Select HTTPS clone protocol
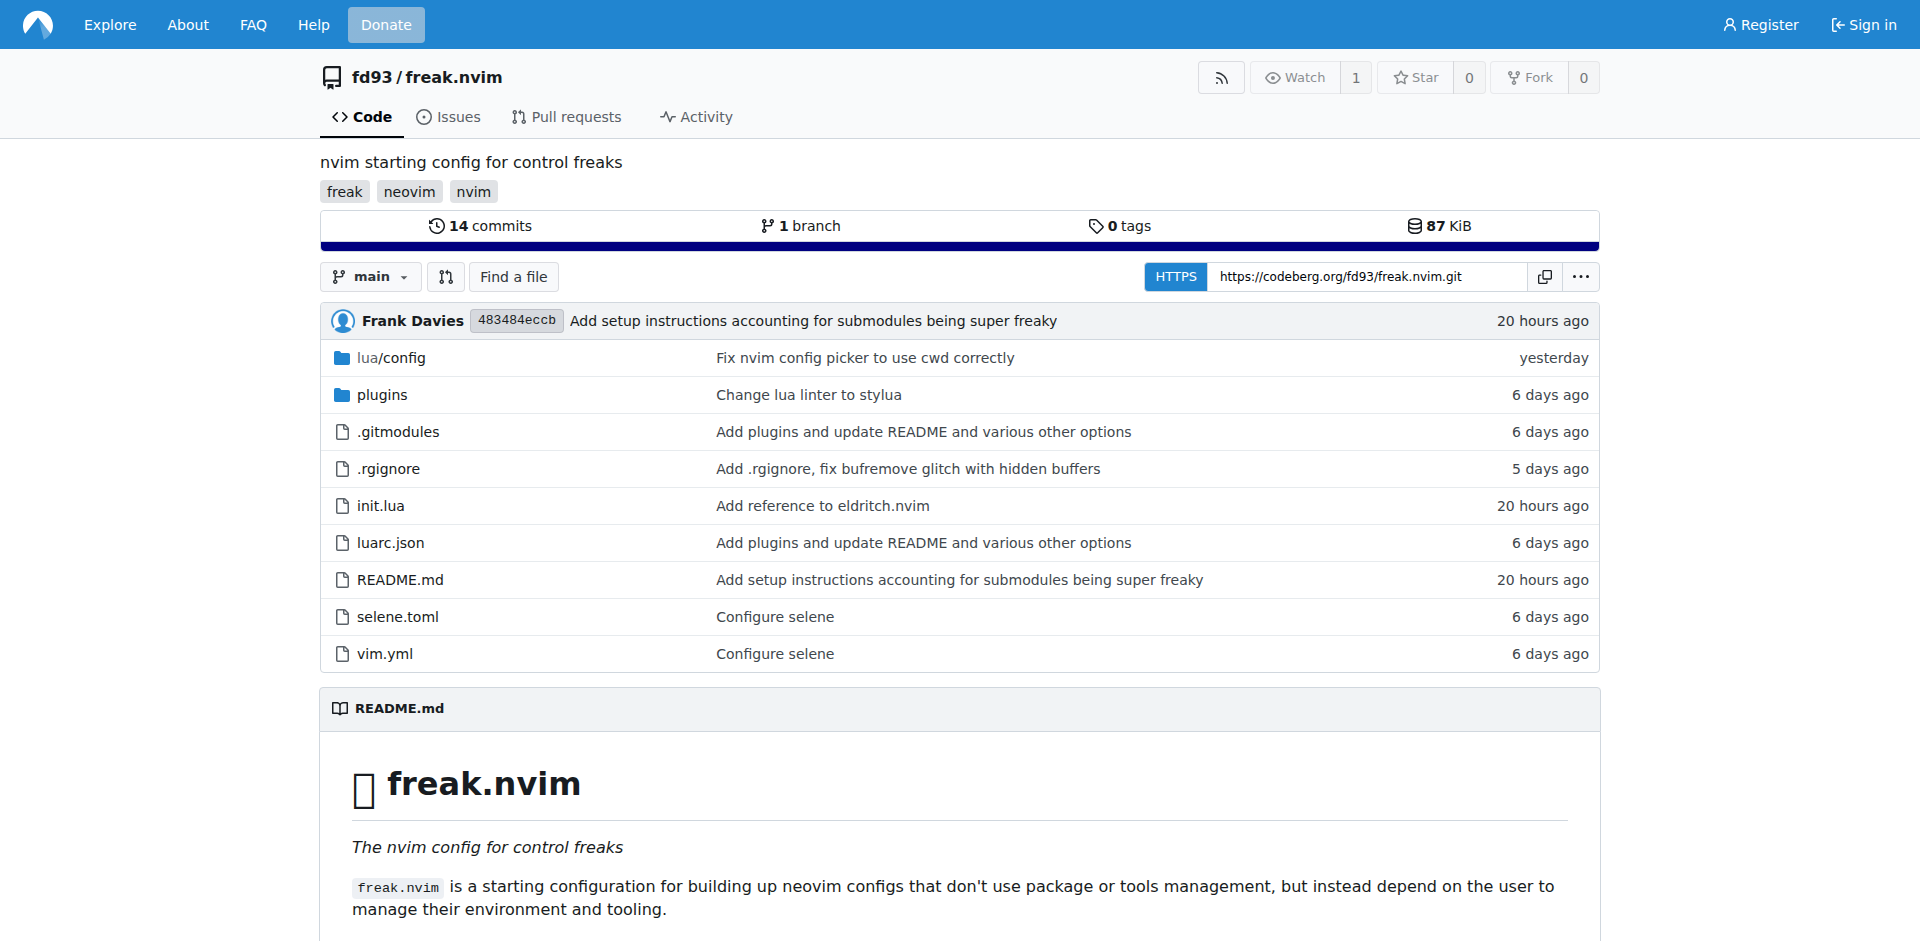 1176,277
